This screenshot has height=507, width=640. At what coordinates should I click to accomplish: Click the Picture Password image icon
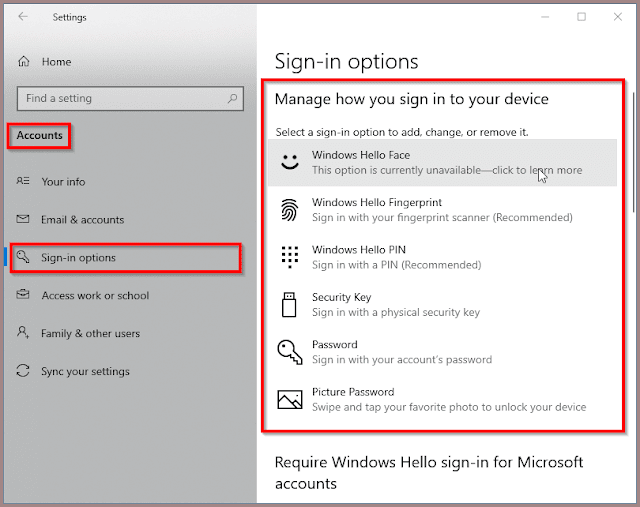pyautogui.click(x=290, y=399)
